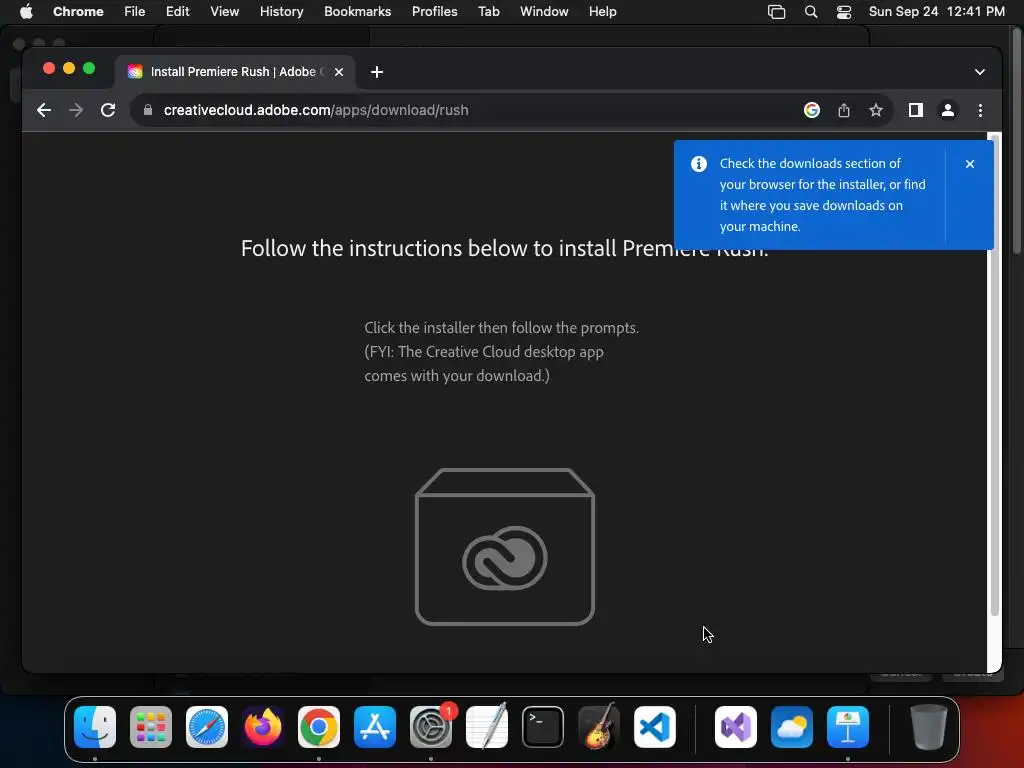The height and width of the screenshot is (768, 1024).
Task: Open Weather app from the Dock
Action: tap(792, 727)
